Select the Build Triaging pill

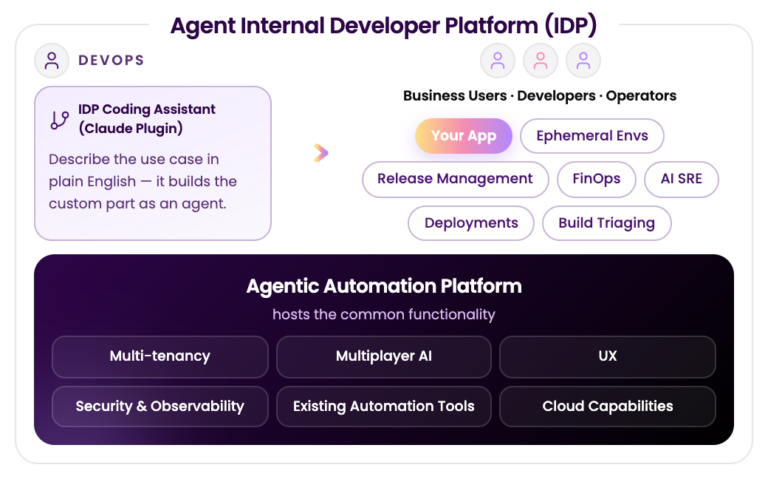pyautogui.click(x=606, y=223)
